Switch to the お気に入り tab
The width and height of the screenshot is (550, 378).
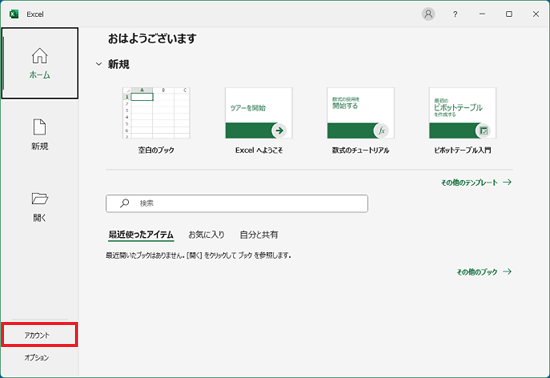pos(206,235)
